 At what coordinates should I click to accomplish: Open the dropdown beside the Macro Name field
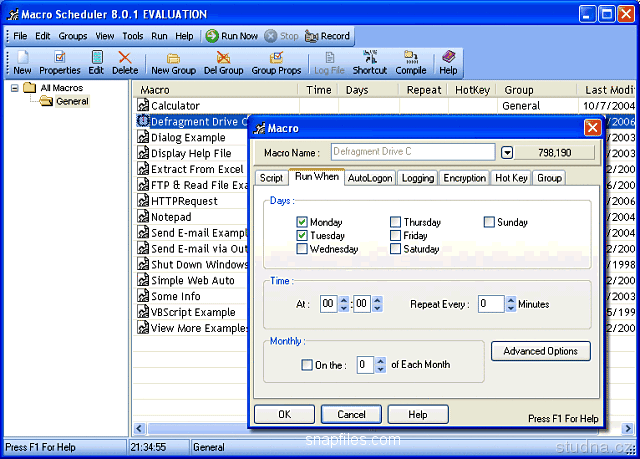(507, 152)
